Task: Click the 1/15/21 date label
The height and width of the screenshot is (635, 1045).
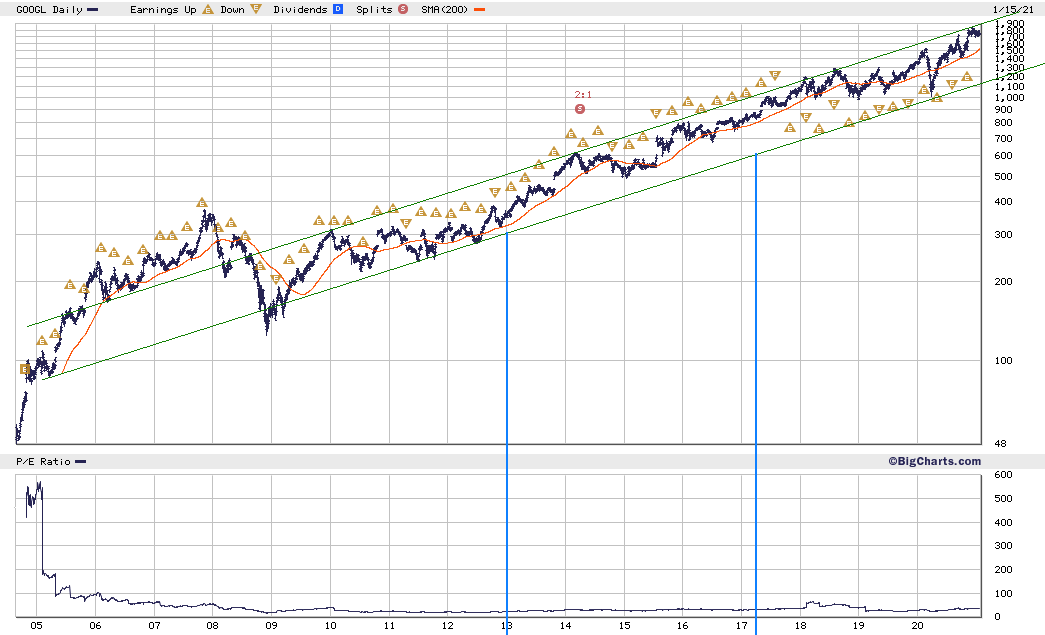Action: pos(1013,9)
